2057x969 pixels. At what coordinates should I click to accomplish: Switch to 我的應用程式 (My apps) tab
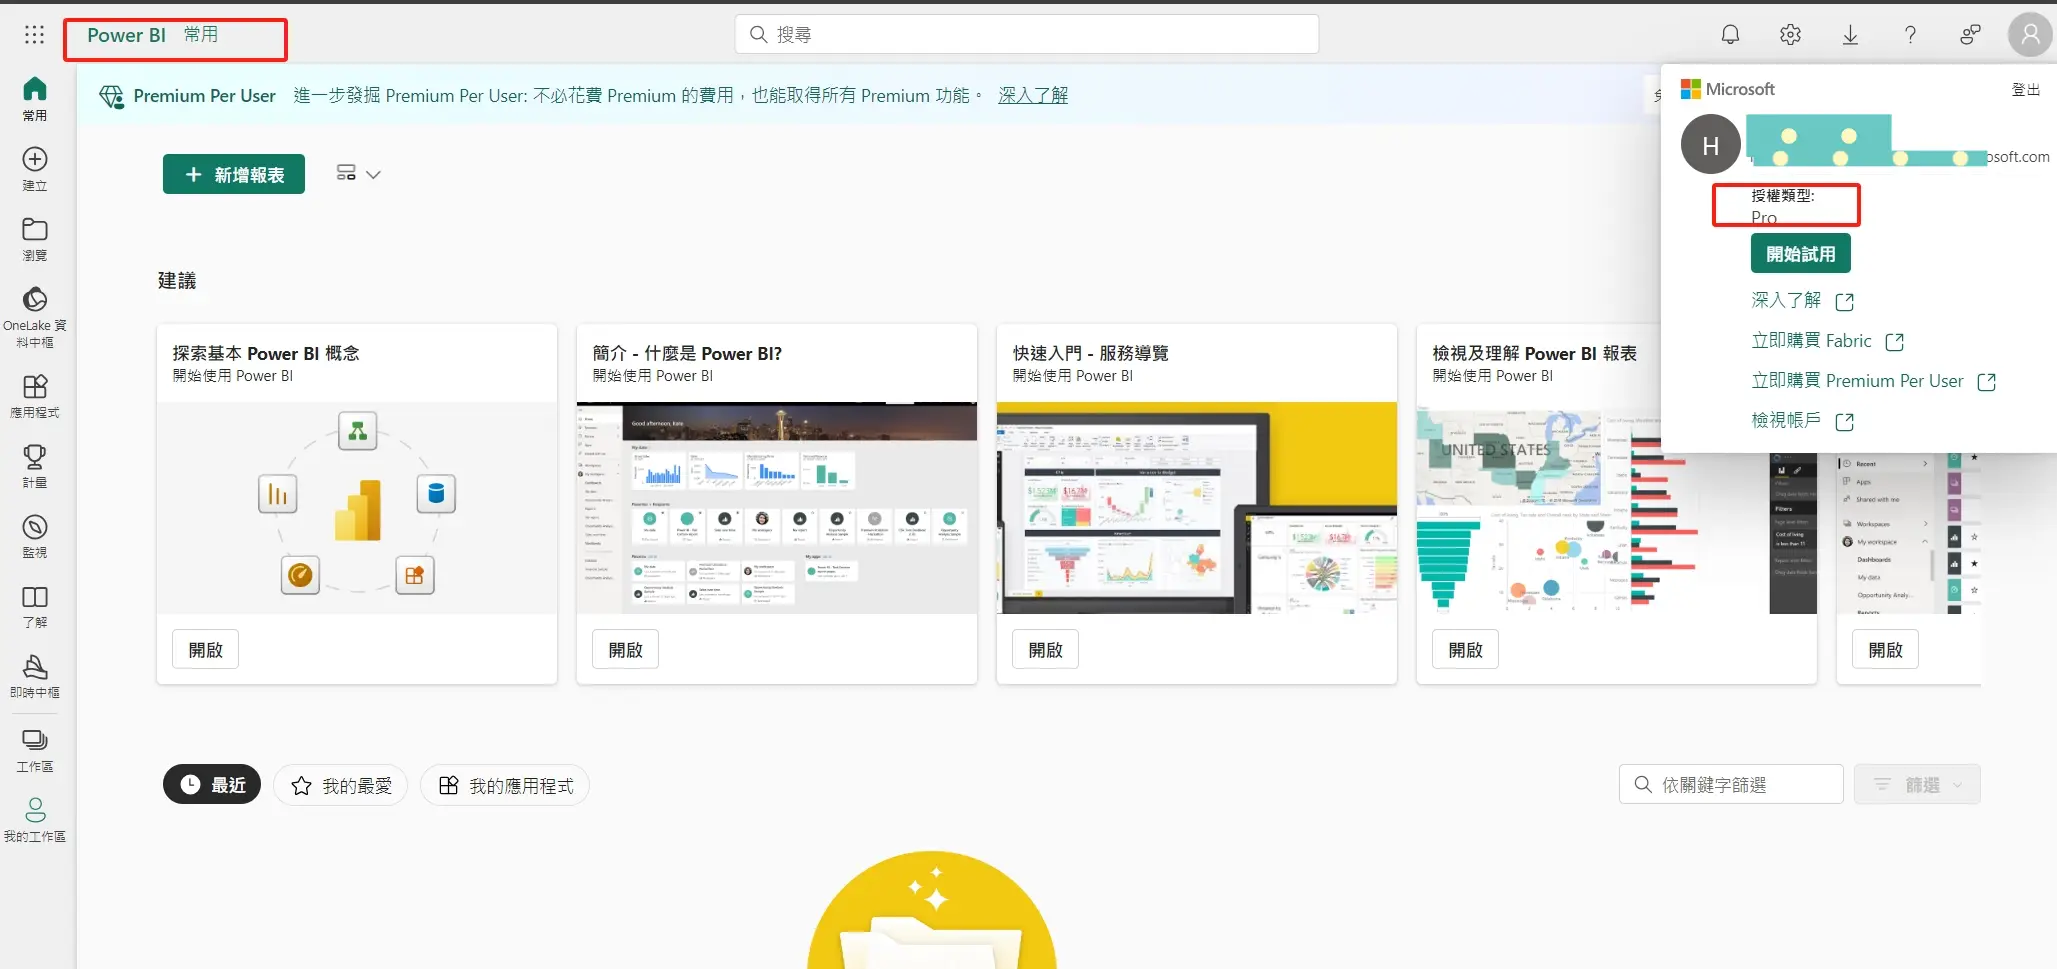click(505, 786)
